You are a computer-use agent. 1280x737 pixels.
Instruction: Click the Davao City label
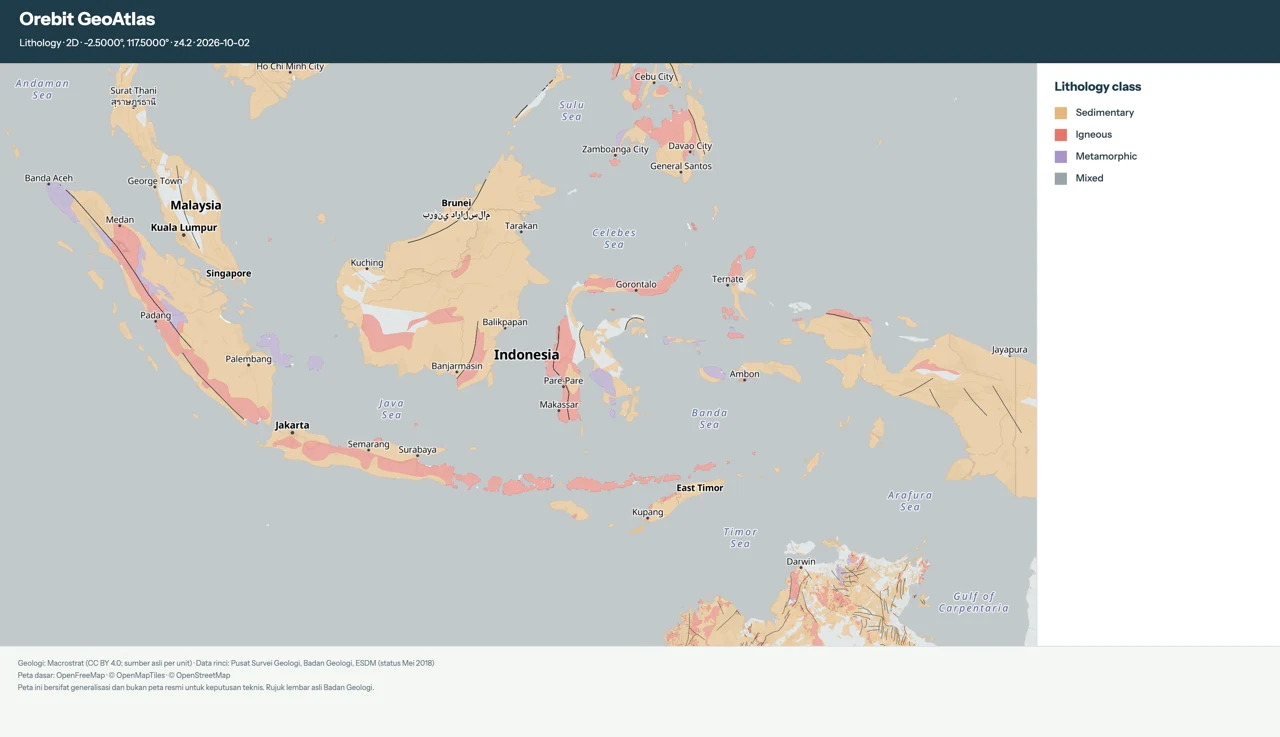(x=690, y=146)
